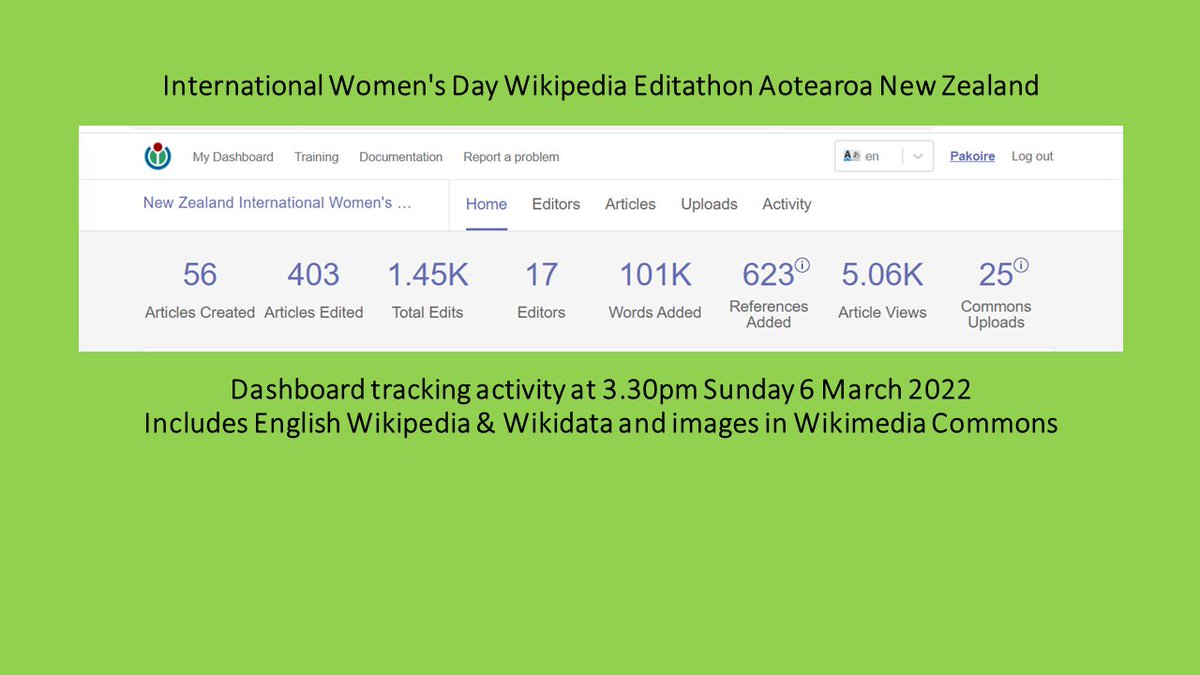Switch to the Editors tab
This screenshot has height=675, width=1200.
coord(556,204)
